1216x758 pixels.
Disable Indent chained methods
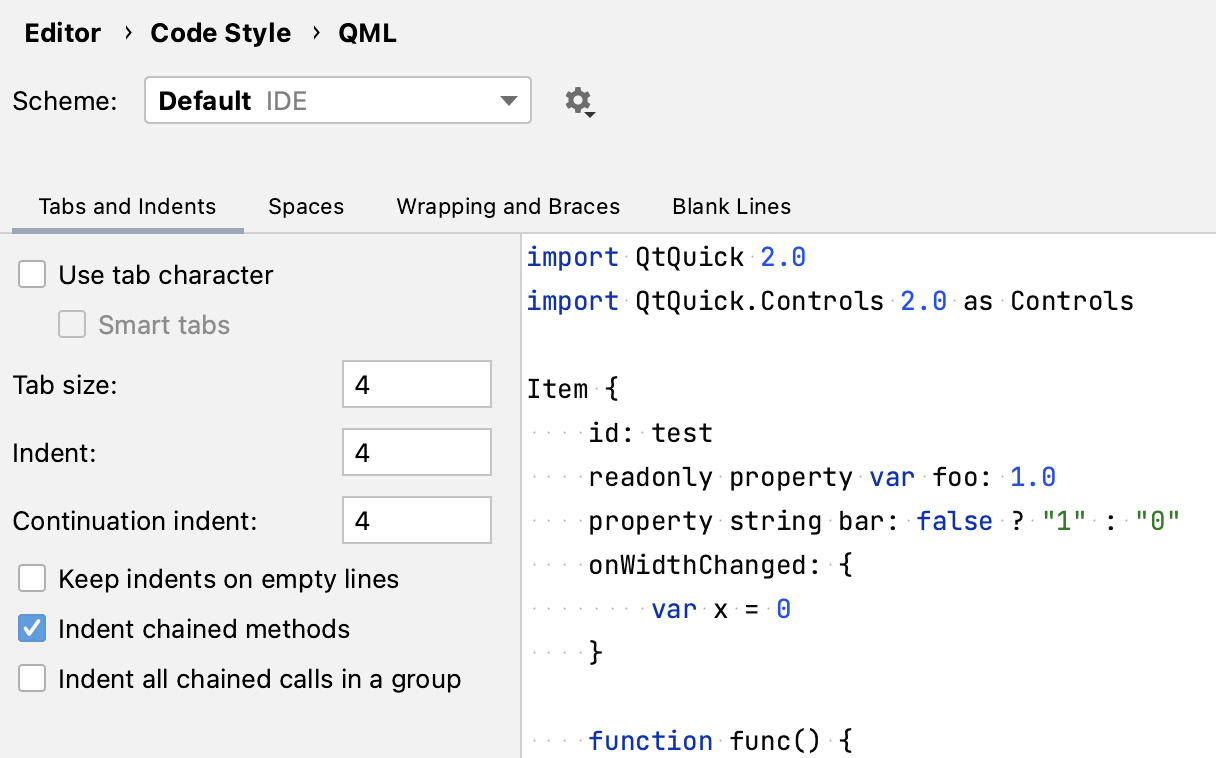click(x=31, y=628)
